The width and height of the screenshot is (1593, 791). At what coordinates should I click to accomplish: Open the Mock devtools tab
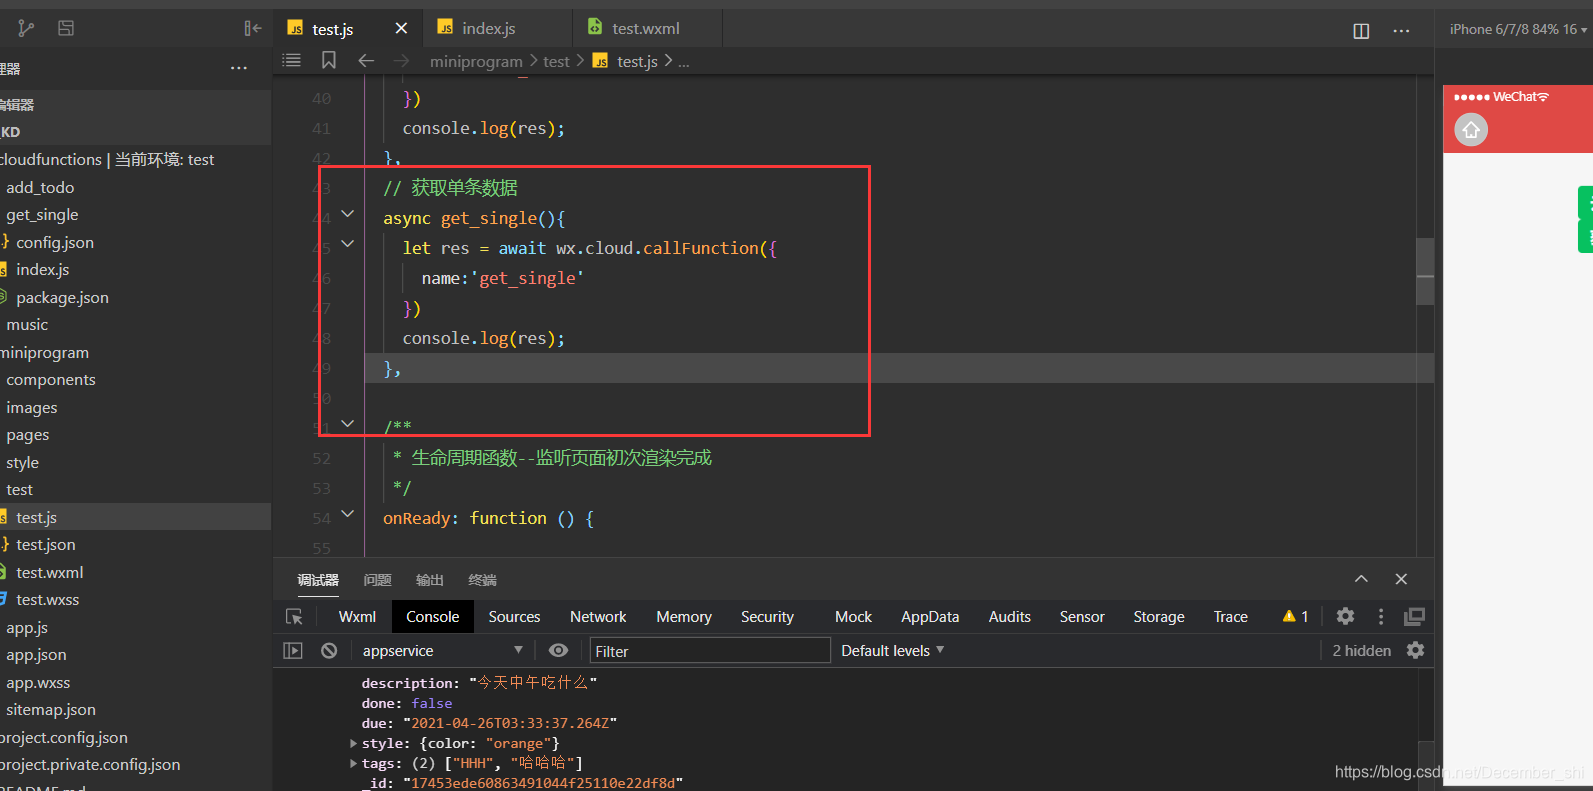(853, 617)
